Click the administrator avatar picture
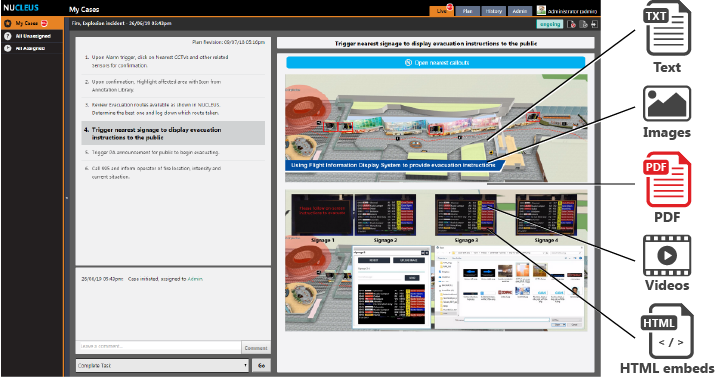Screen dimensions: 715x377 tap(541, 10)
